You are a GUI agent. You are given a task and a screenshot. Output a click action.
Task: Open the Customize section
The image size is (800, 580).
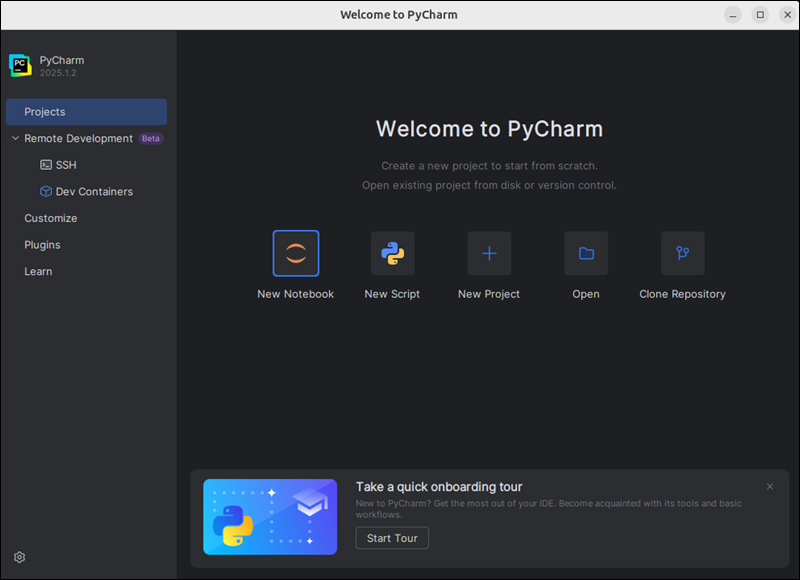tap(51, 218)
